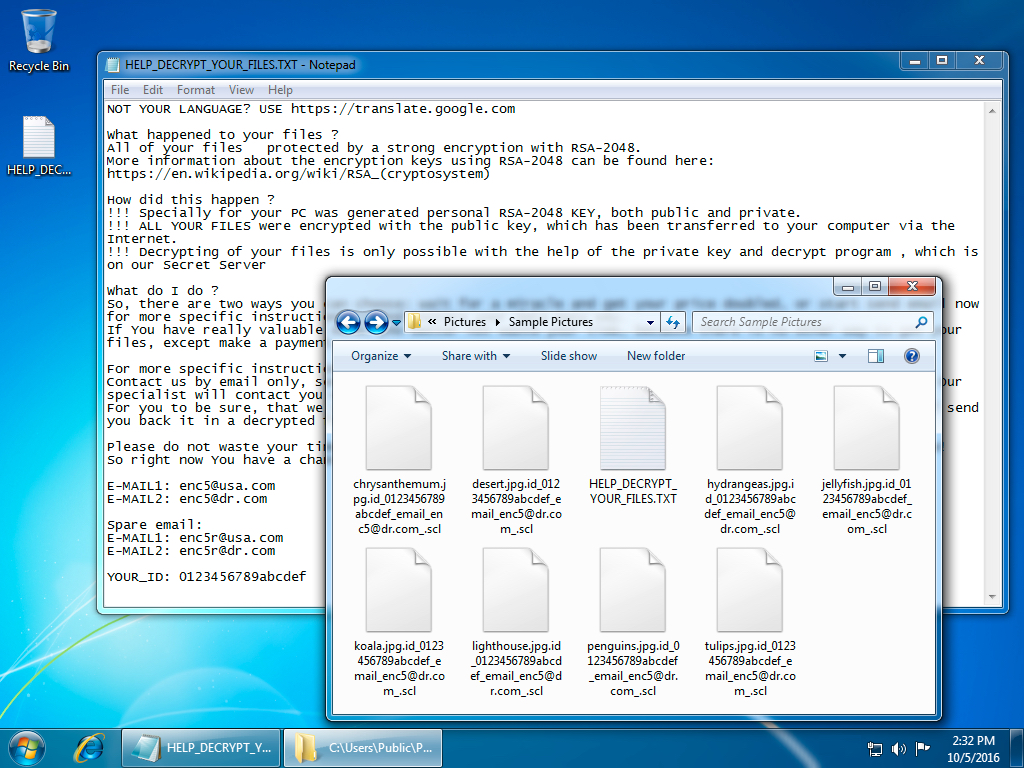This screenshot has width=1024, height=768.
Task: Expand the address bar history dropdown
Action: click(650, 322)
